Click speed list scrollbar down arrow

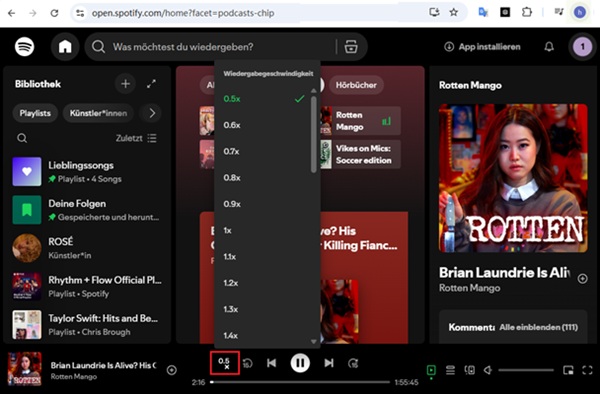point(314,341)
